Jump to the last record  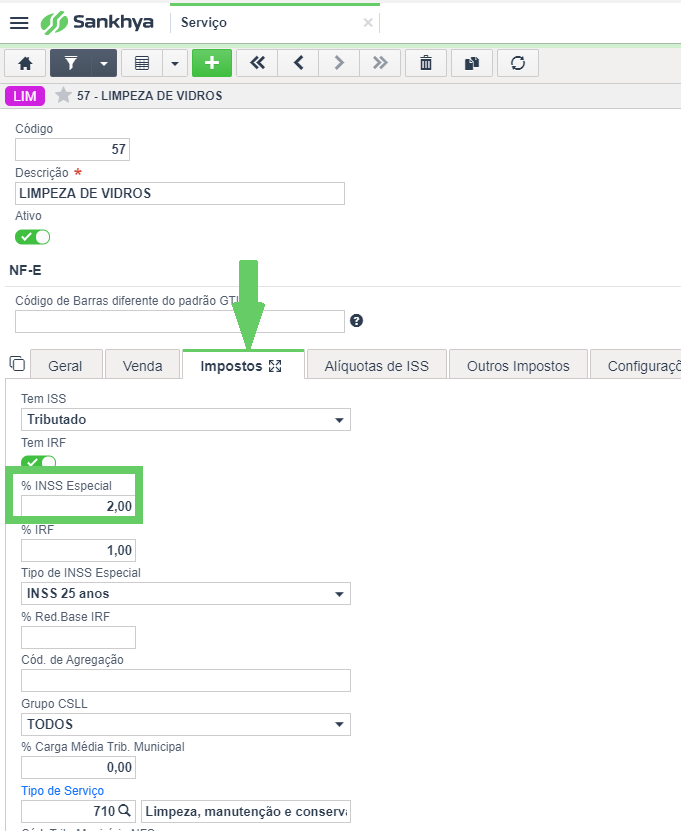(x=380, y=64)
